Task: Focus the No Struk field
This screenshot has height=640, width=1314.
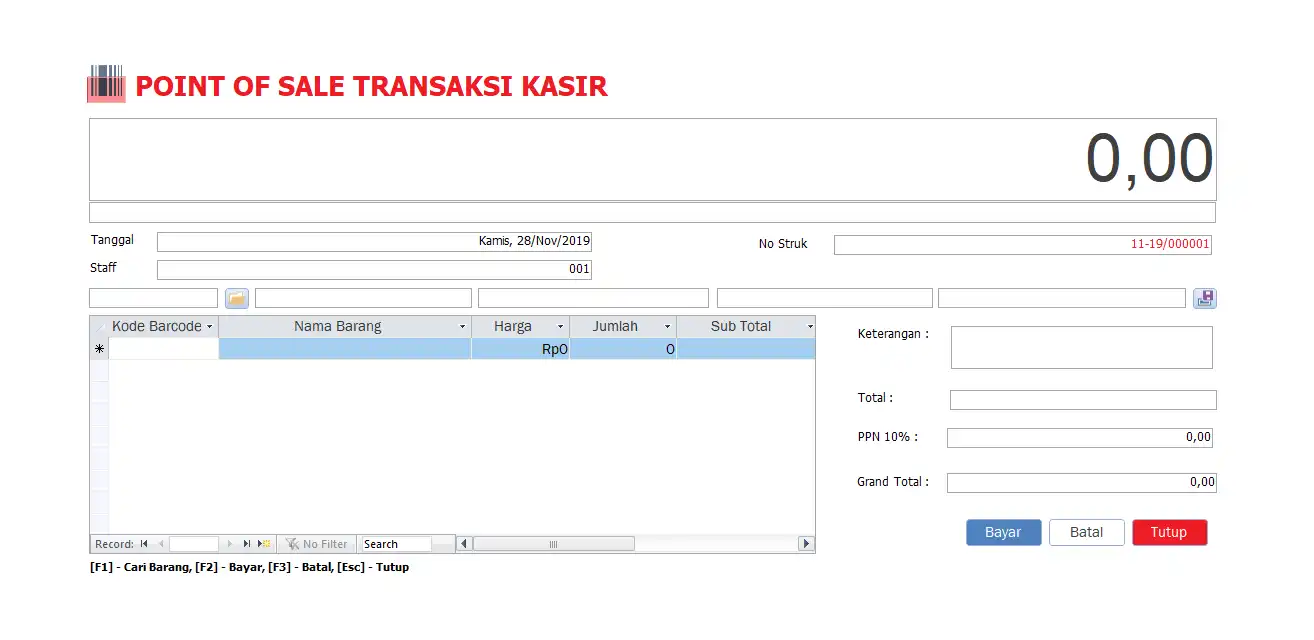Action: [1023, 244]
